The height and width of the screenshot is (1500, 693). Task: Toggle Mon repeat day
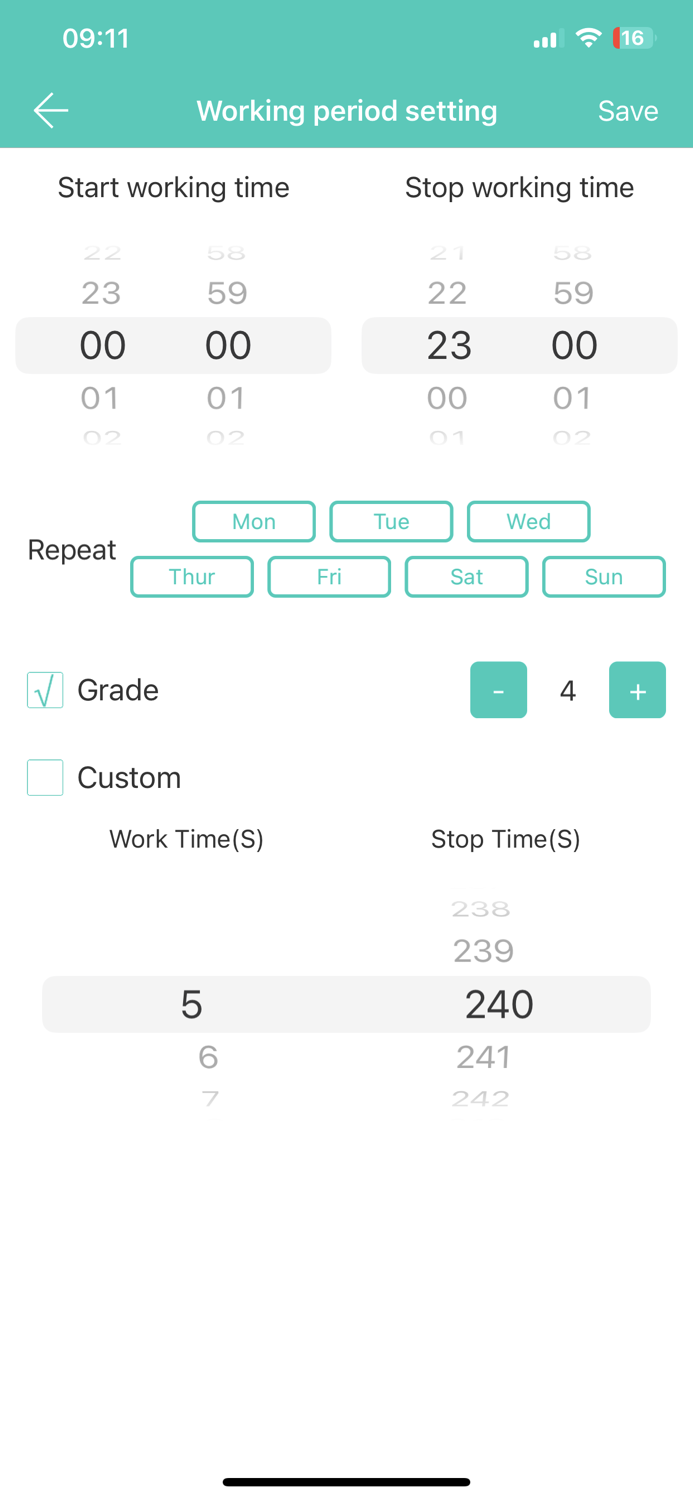[254, 521]
